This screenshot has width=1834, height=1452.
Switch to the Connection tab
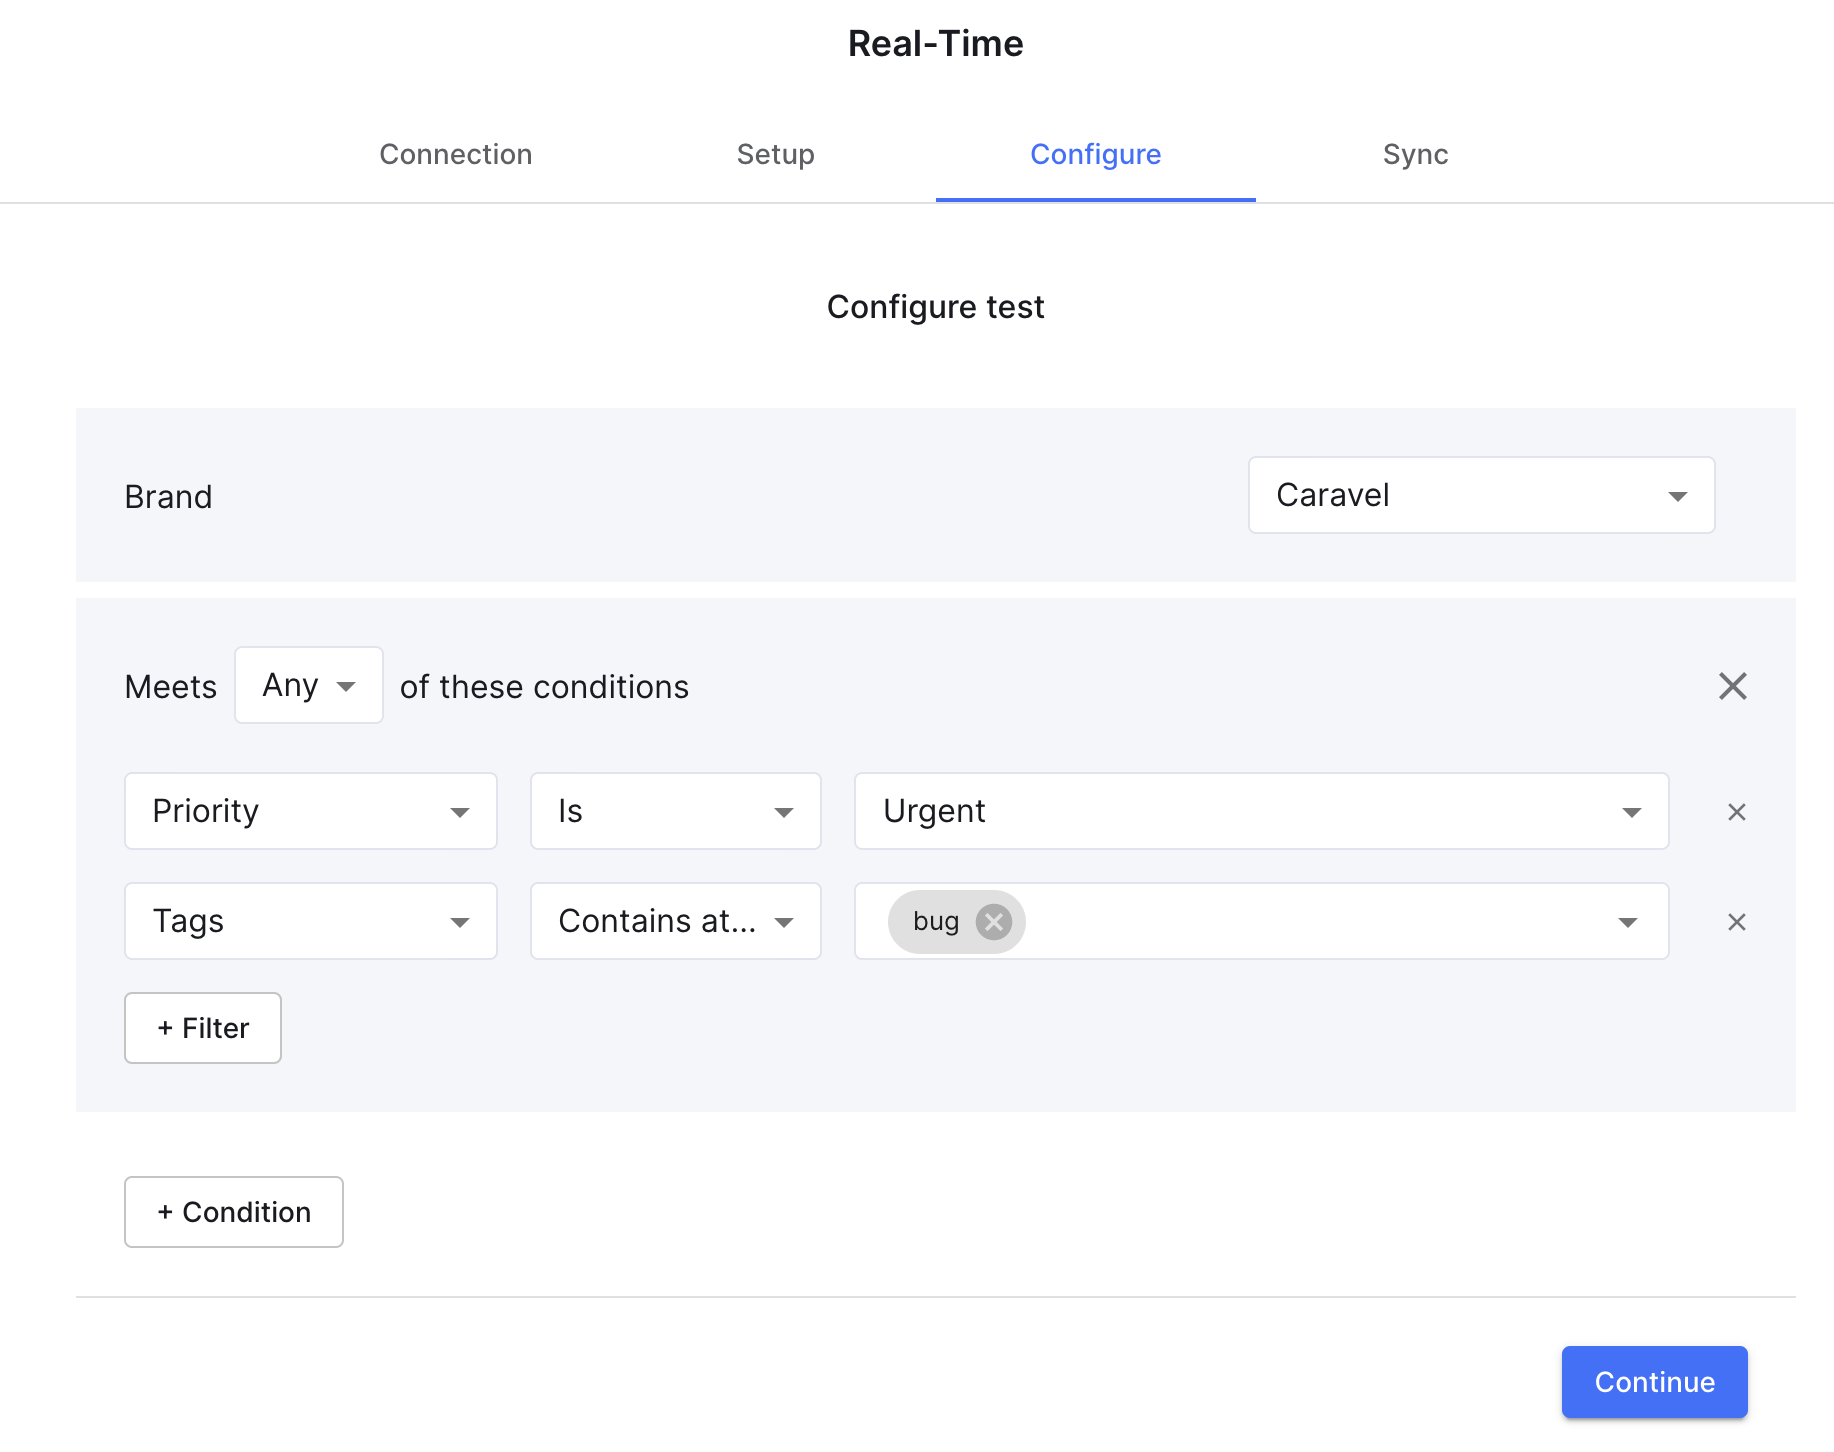coord(456,154)
